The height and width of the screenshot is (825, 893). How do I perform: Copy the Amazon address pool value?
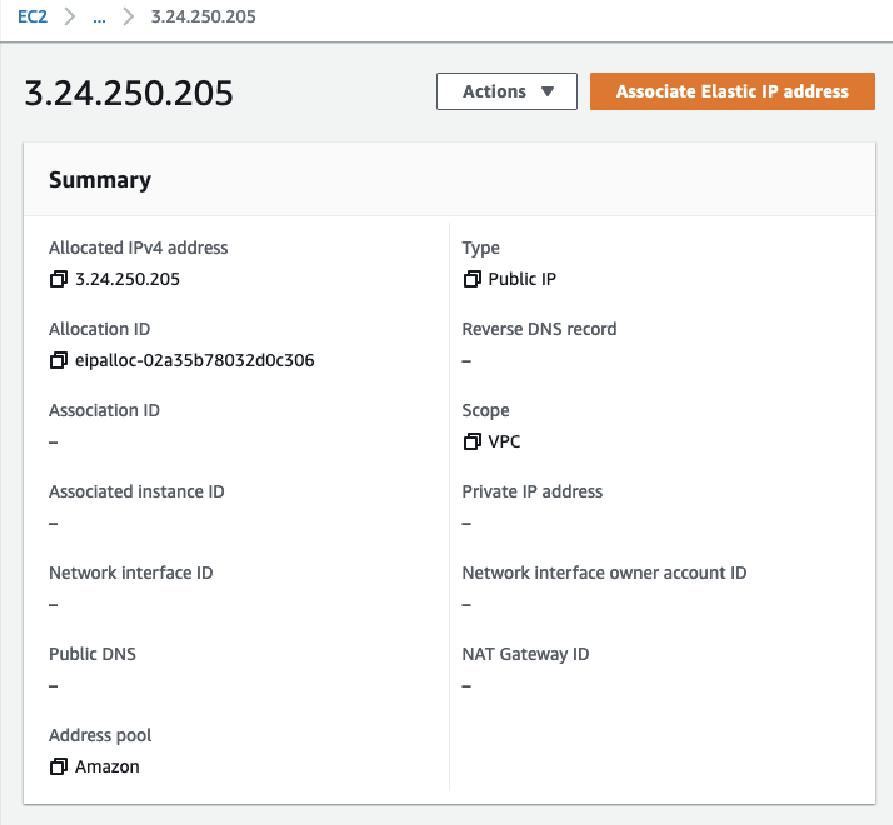tap(59, 767)
